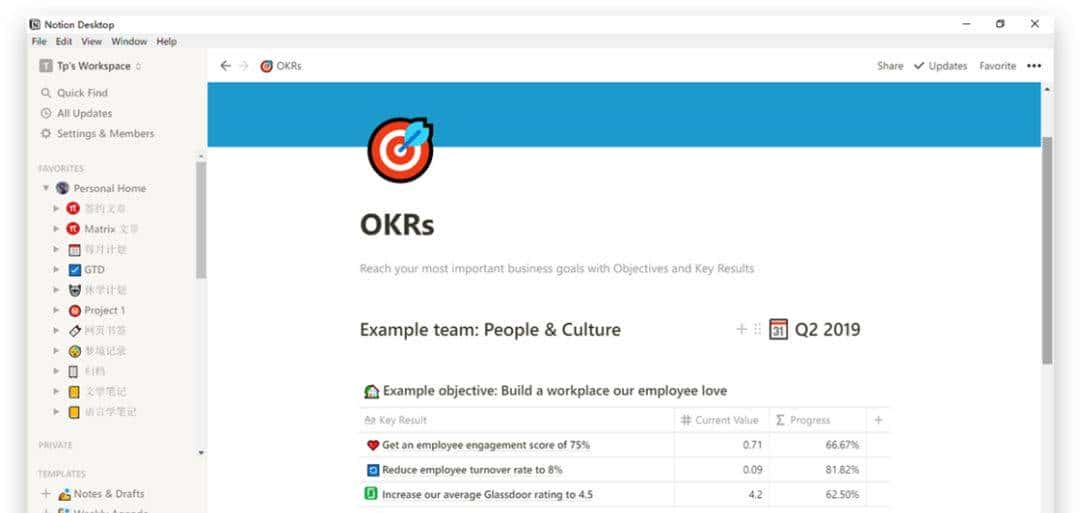
Task: Click the All Updates clock icon
Action: click(x=46, y=113)
